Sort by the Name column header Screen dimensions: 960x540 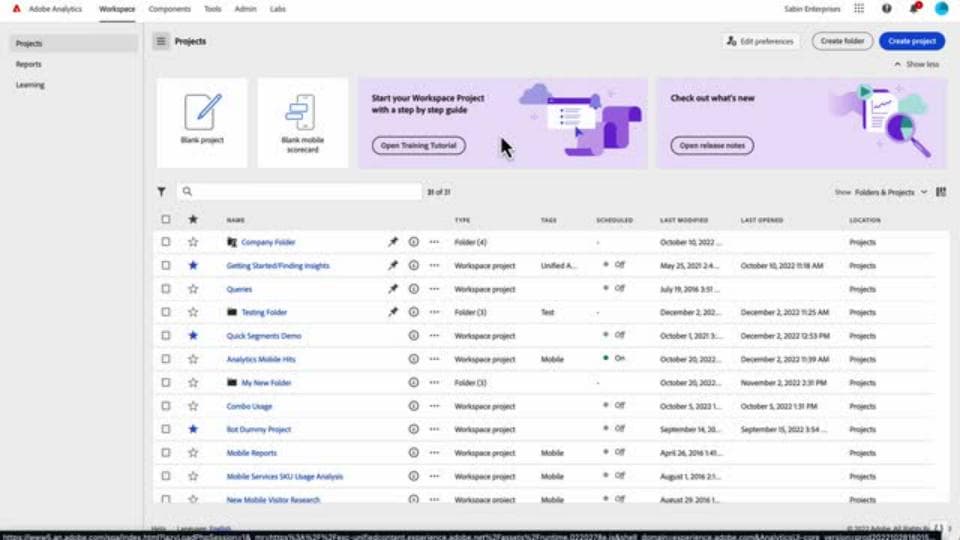[236, 220]
